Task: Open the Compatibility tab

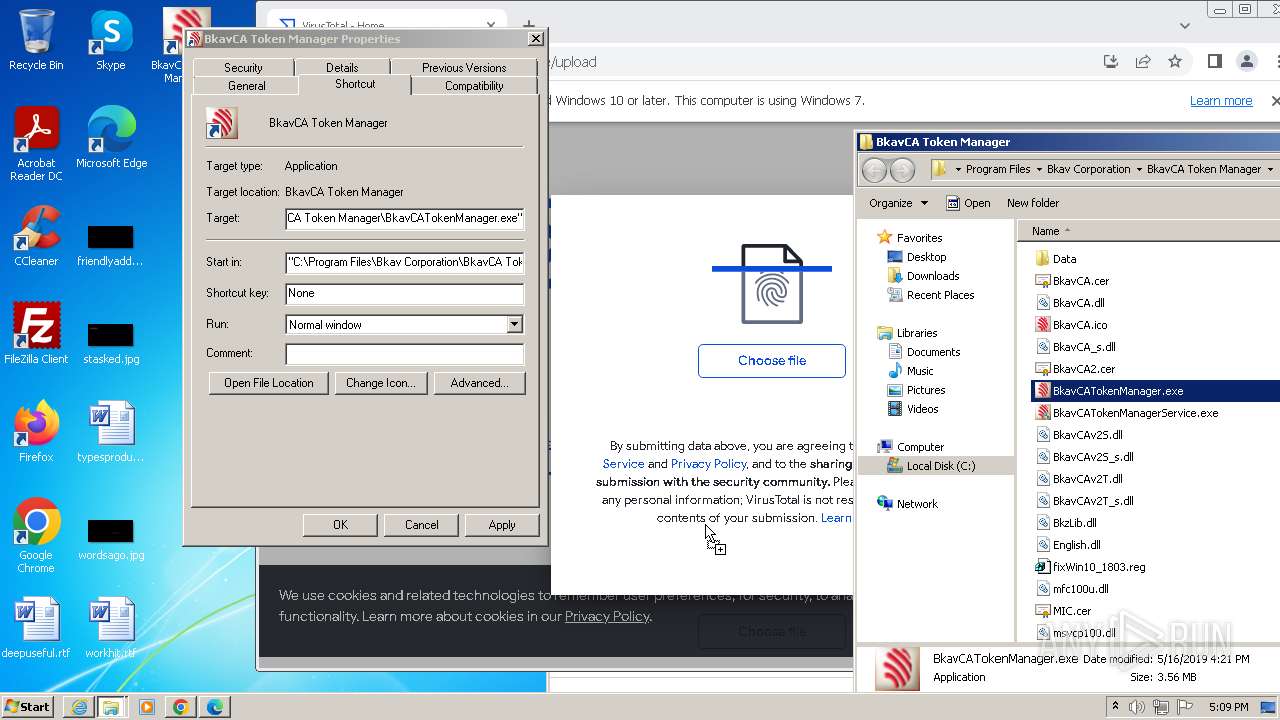Action: (474, 86)
